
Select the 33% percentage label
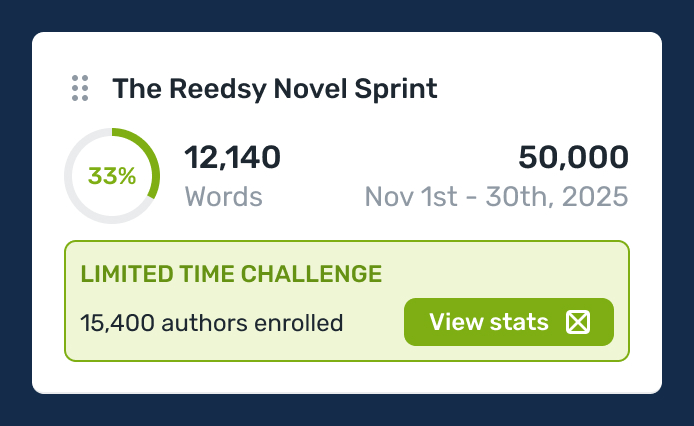tap(112, 176)
